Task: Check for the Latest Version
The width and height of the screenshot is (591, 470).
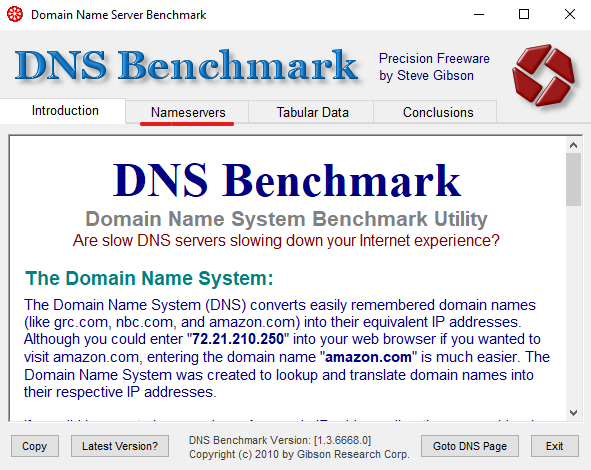Action: pos(120,446)
